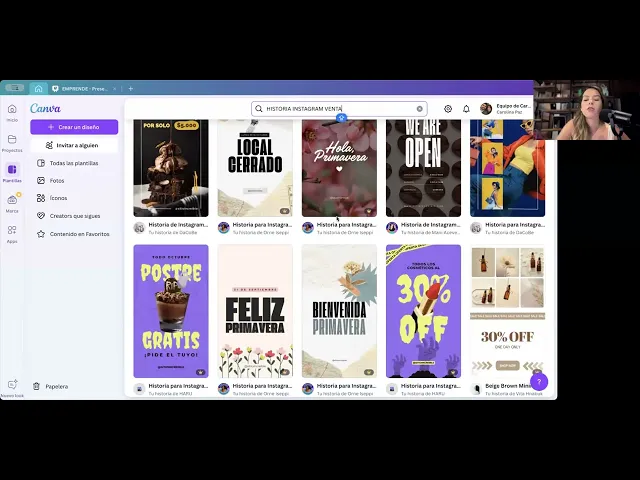Close the EMPRENDE presentation tab
640x480 pixels.
(115, 89)
